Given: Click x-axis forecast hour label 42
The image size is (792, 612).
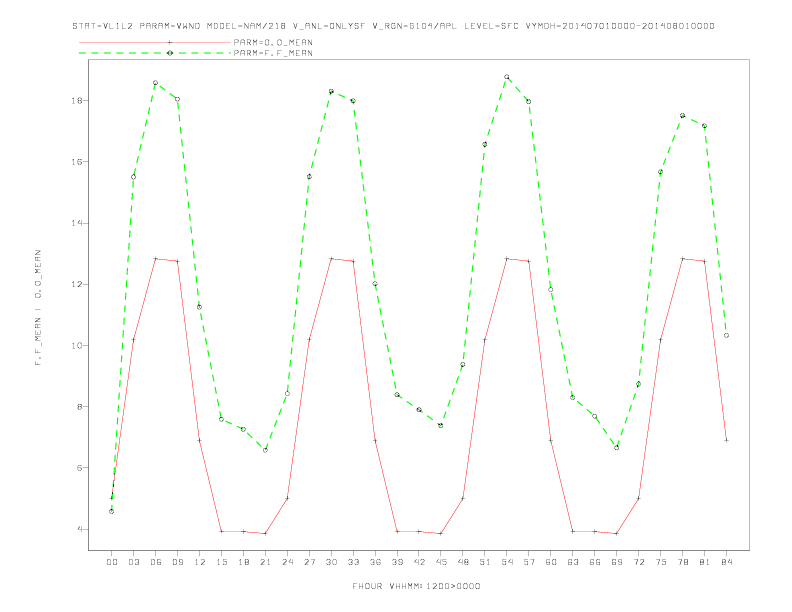Looking at the screenshot, I should pyautogui.click(x=419, y=562).
